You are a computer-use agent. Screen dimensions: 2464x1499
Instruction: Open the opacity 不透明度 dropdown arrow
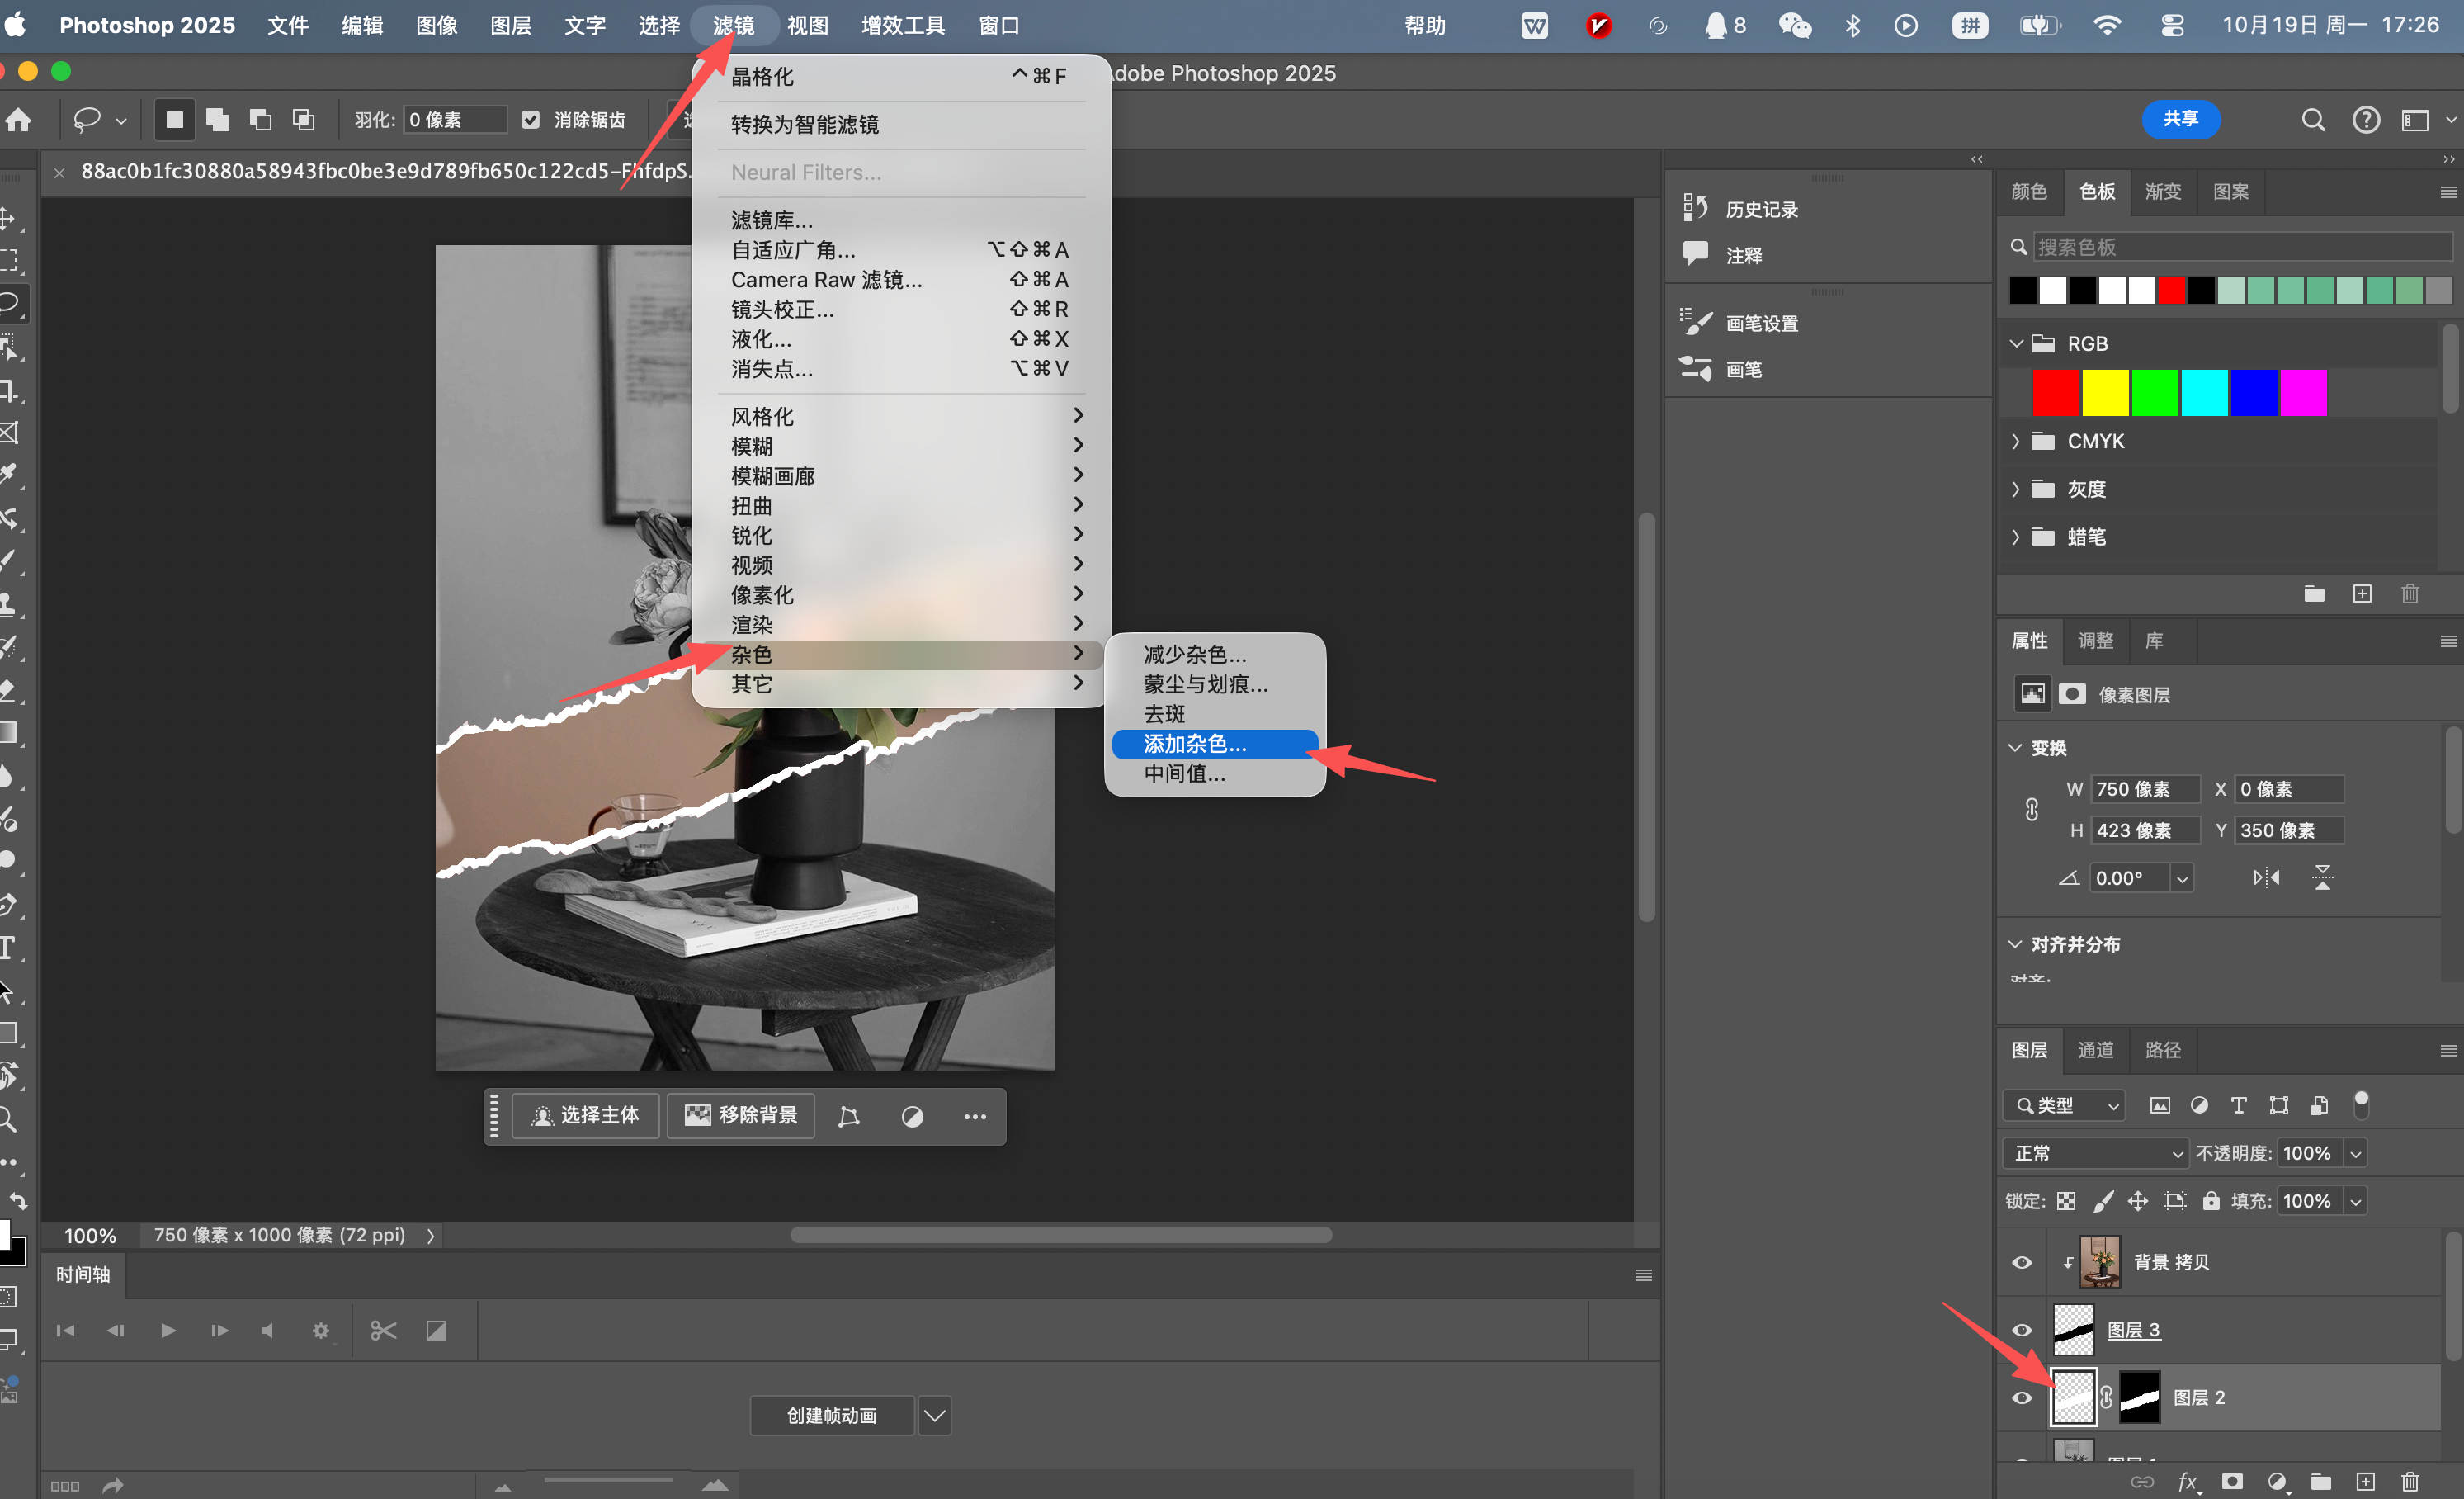[x=2355, y=1153]
